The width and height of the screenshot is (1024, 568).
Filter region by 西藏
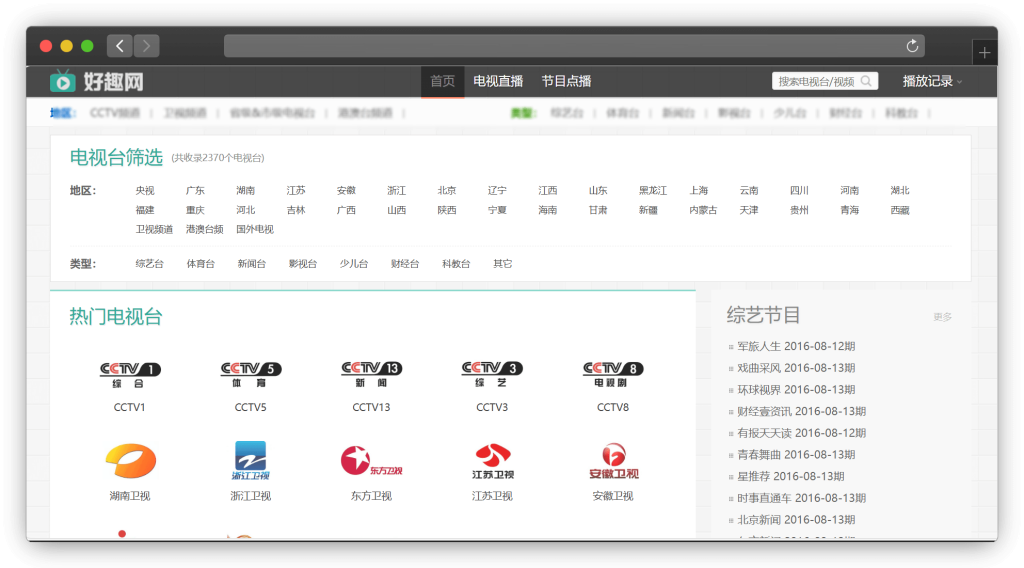[900, 210]
